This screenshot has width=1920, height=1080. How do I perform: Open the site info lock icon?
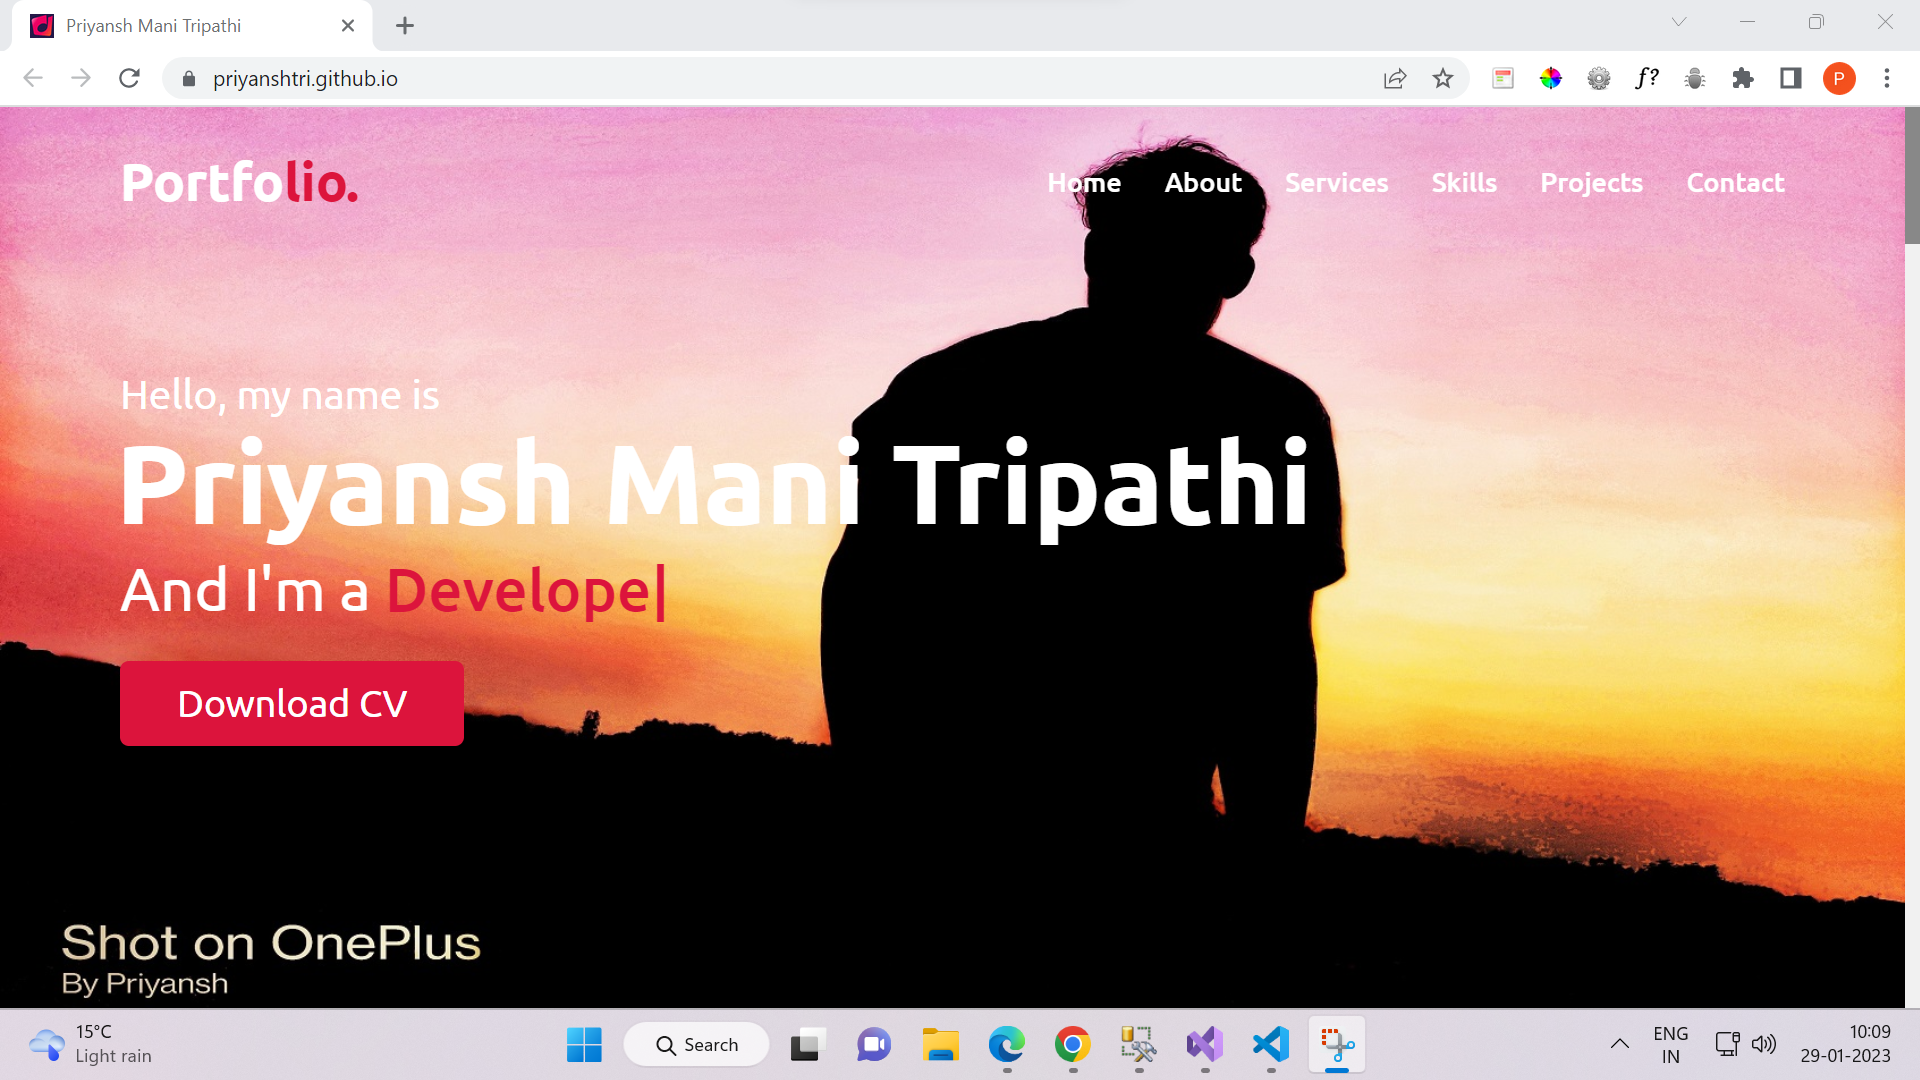click(189, 79)
